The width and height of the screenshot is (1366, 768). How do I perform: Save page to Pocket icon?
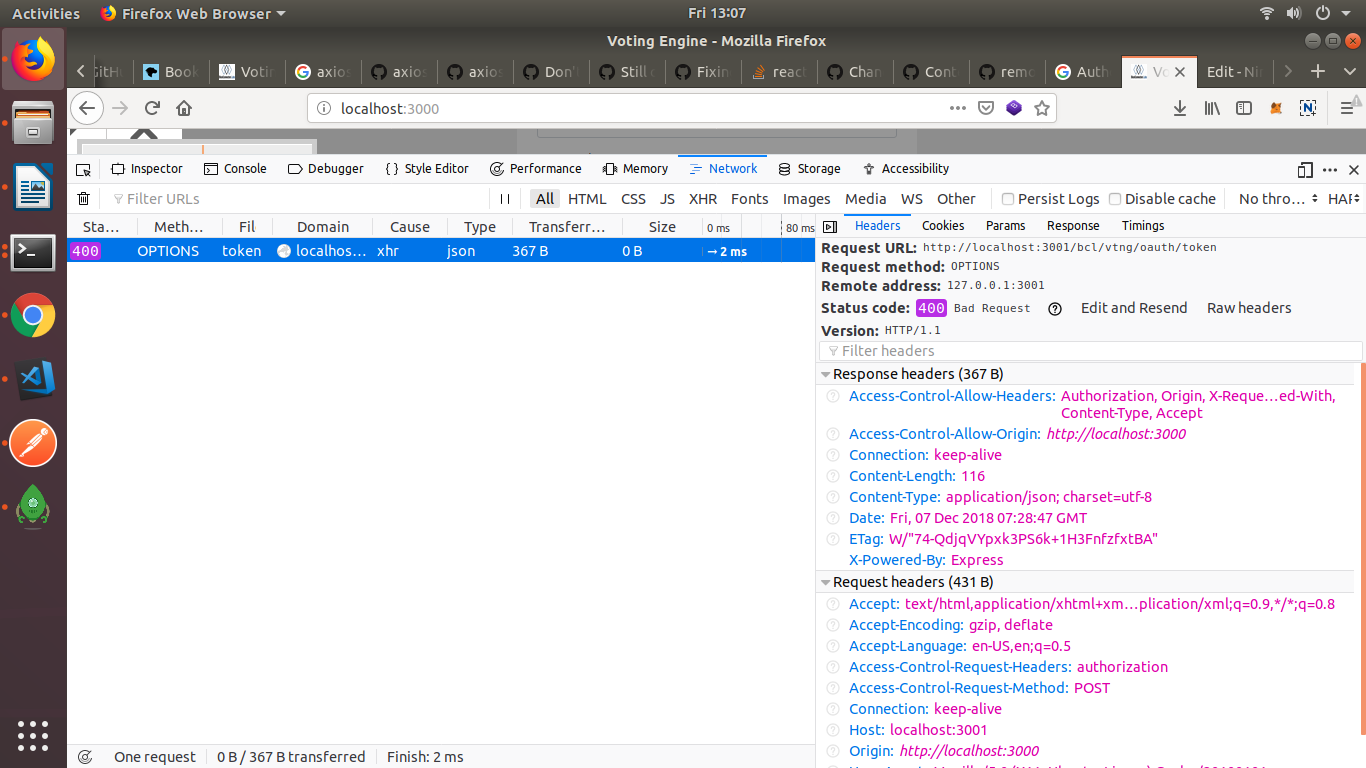(986, 108)
